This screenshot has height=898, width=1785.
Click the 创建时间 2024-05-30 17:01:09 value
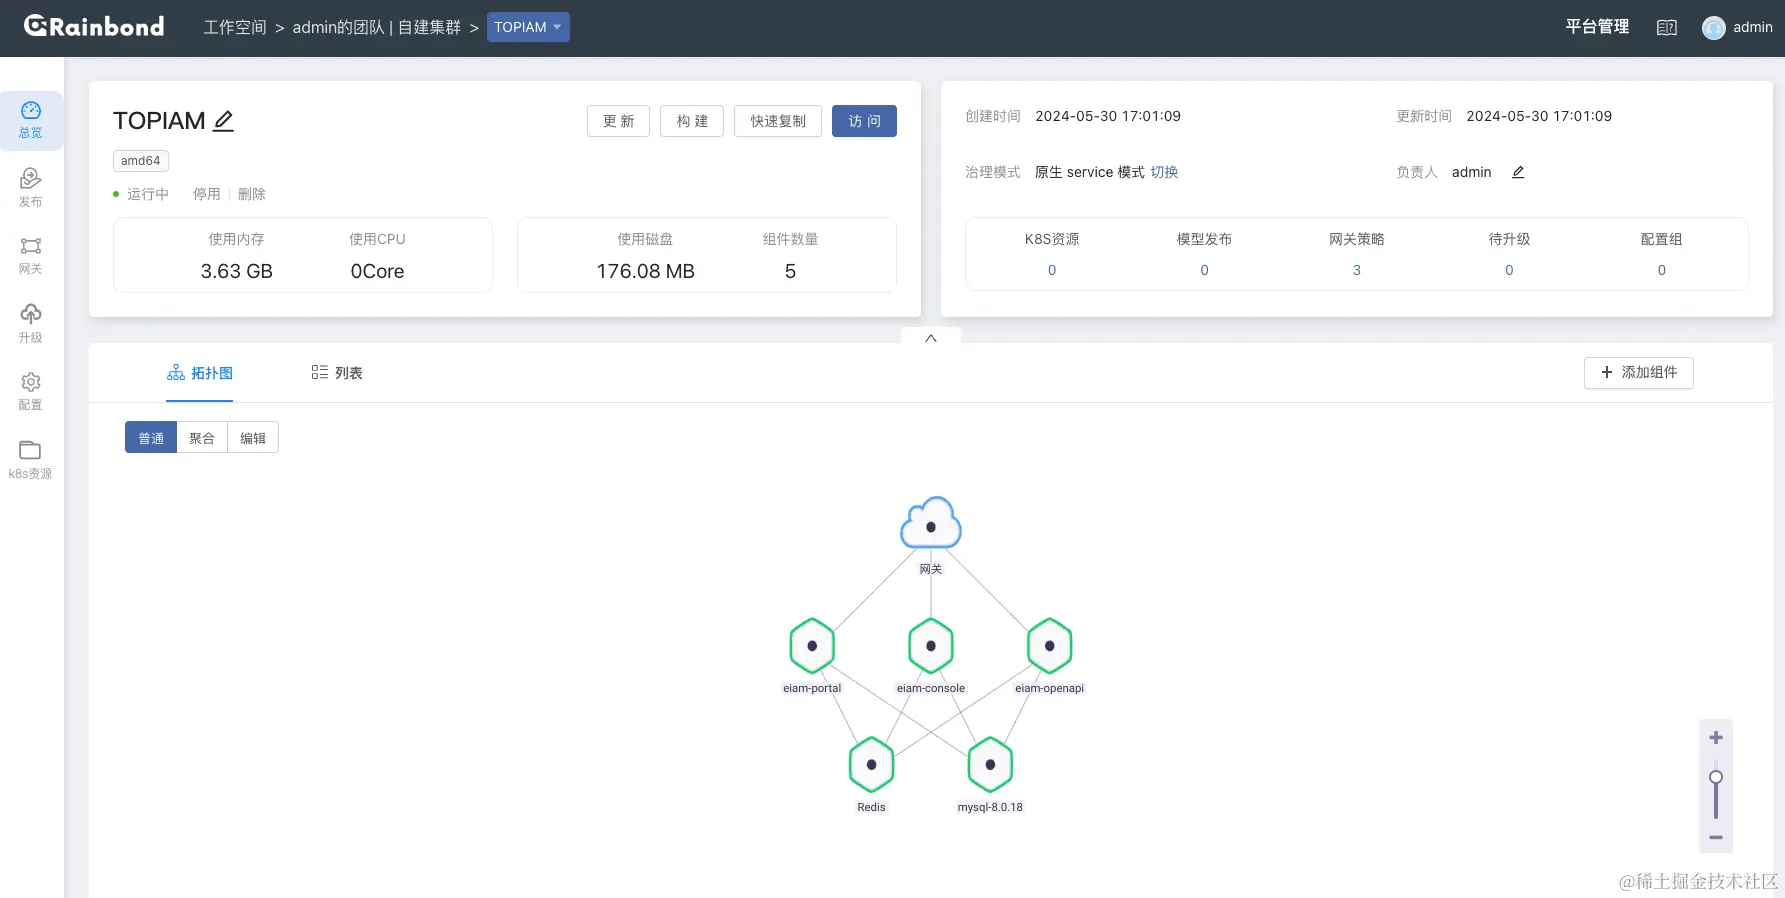1108,116
